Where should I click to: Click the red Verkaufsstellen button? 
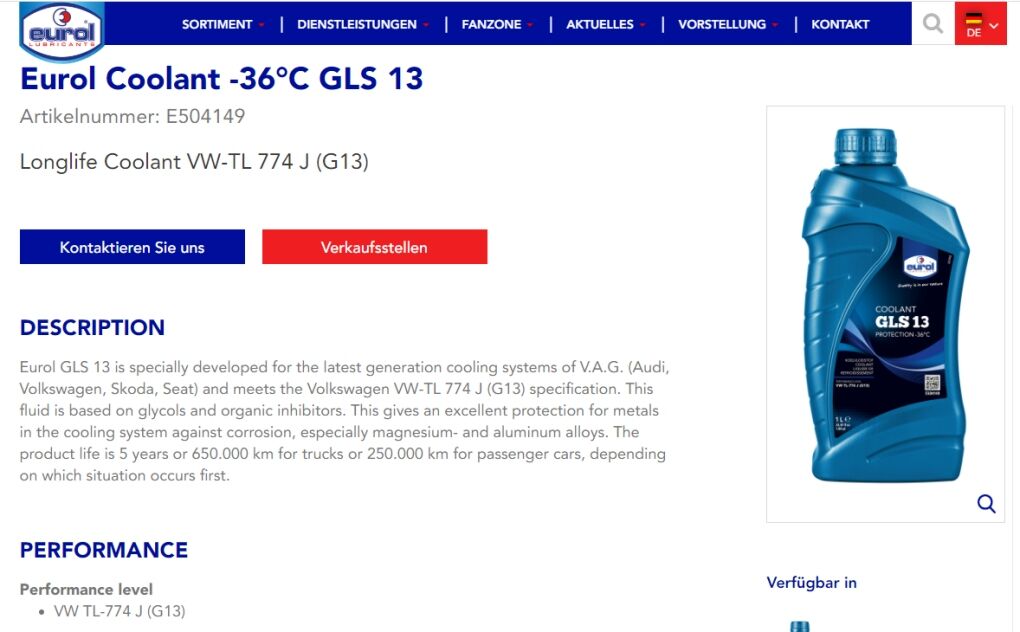[375, 246]
